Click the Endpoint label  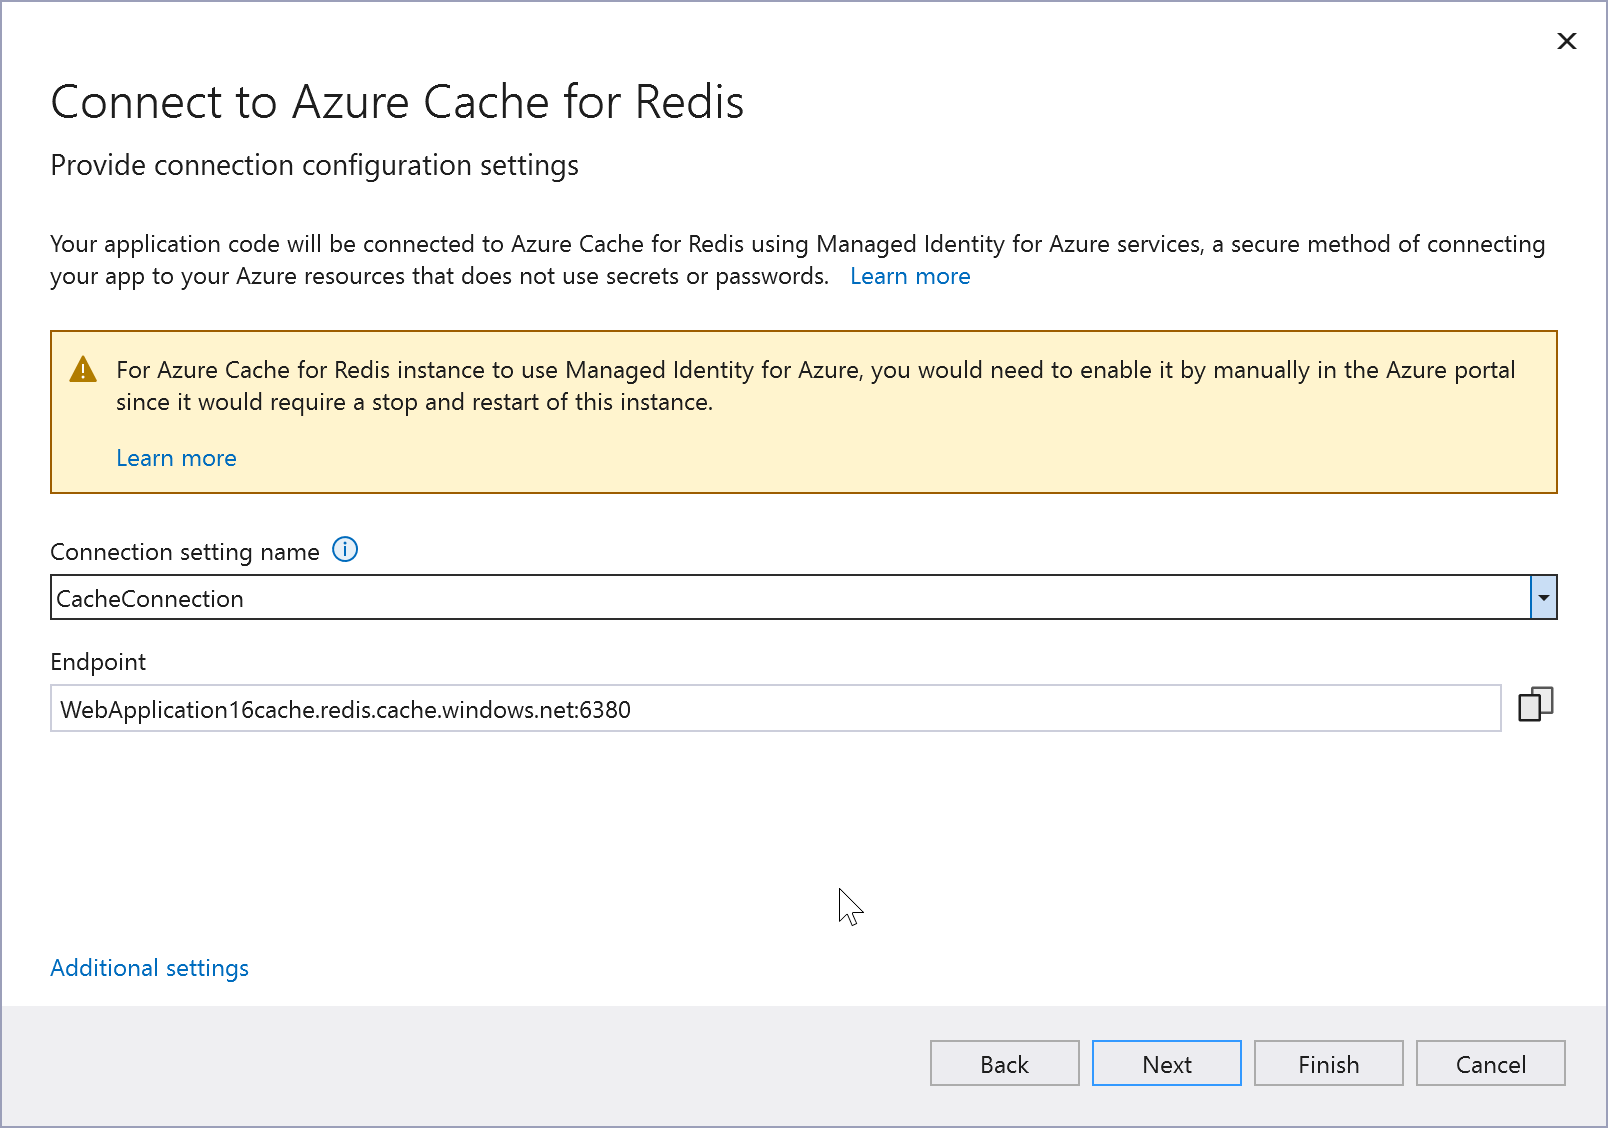(98, 662)
